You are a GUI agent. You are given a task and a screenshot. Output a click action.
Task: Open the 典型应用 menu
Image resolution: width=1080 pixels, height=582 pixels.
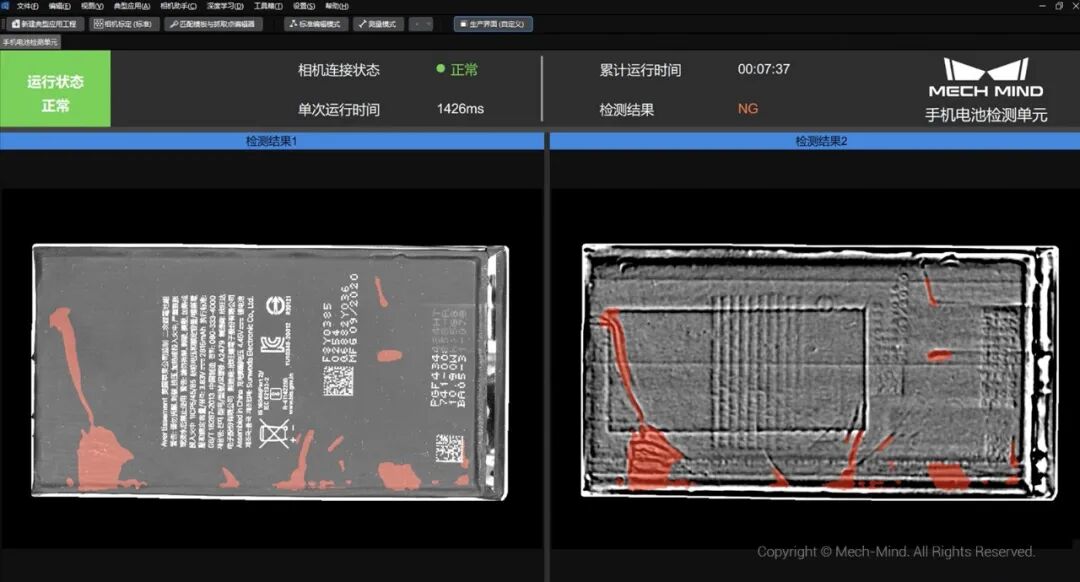pos(131,8)
